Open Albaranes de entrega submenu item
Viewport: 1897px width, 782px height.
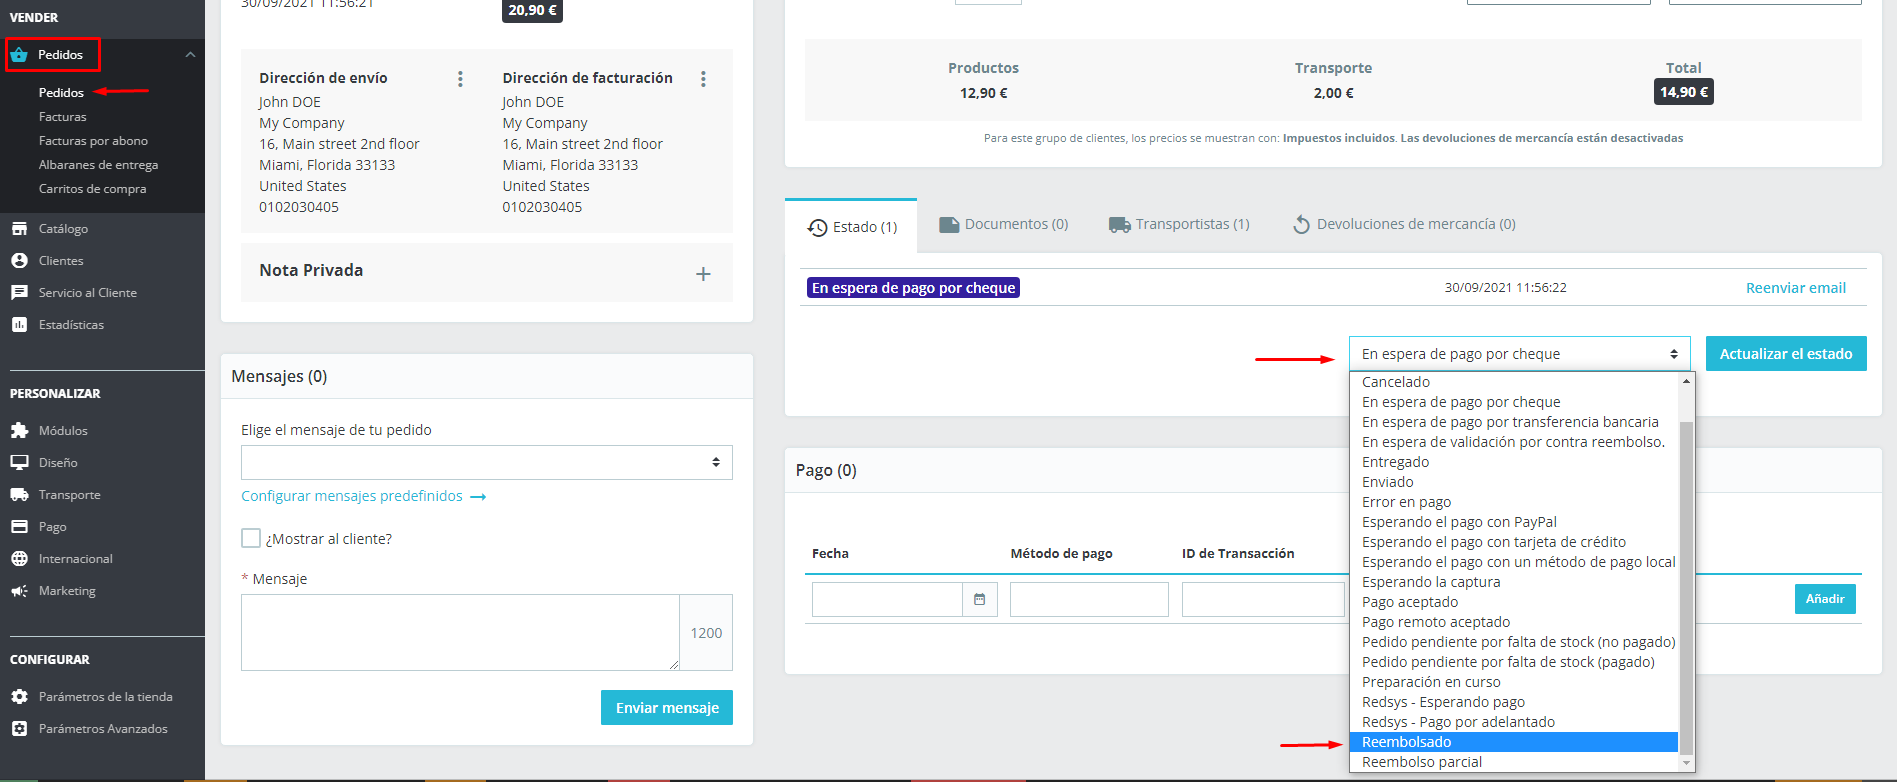pos(98,165)
